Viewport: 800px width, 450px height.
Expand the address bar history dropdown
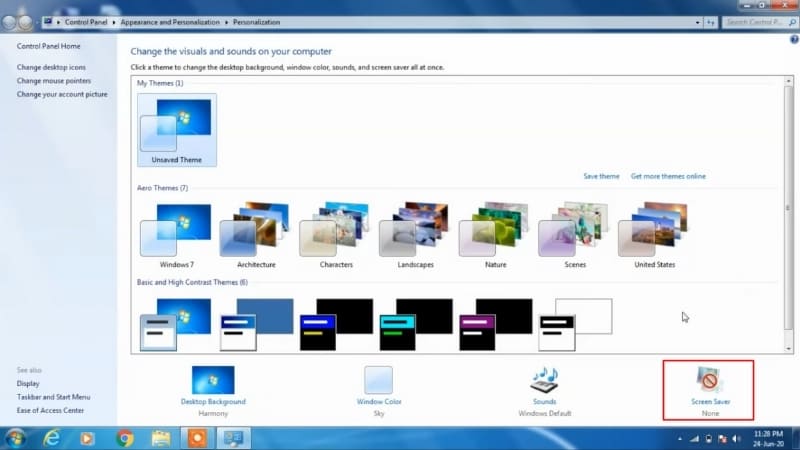(x=697, y=22)
